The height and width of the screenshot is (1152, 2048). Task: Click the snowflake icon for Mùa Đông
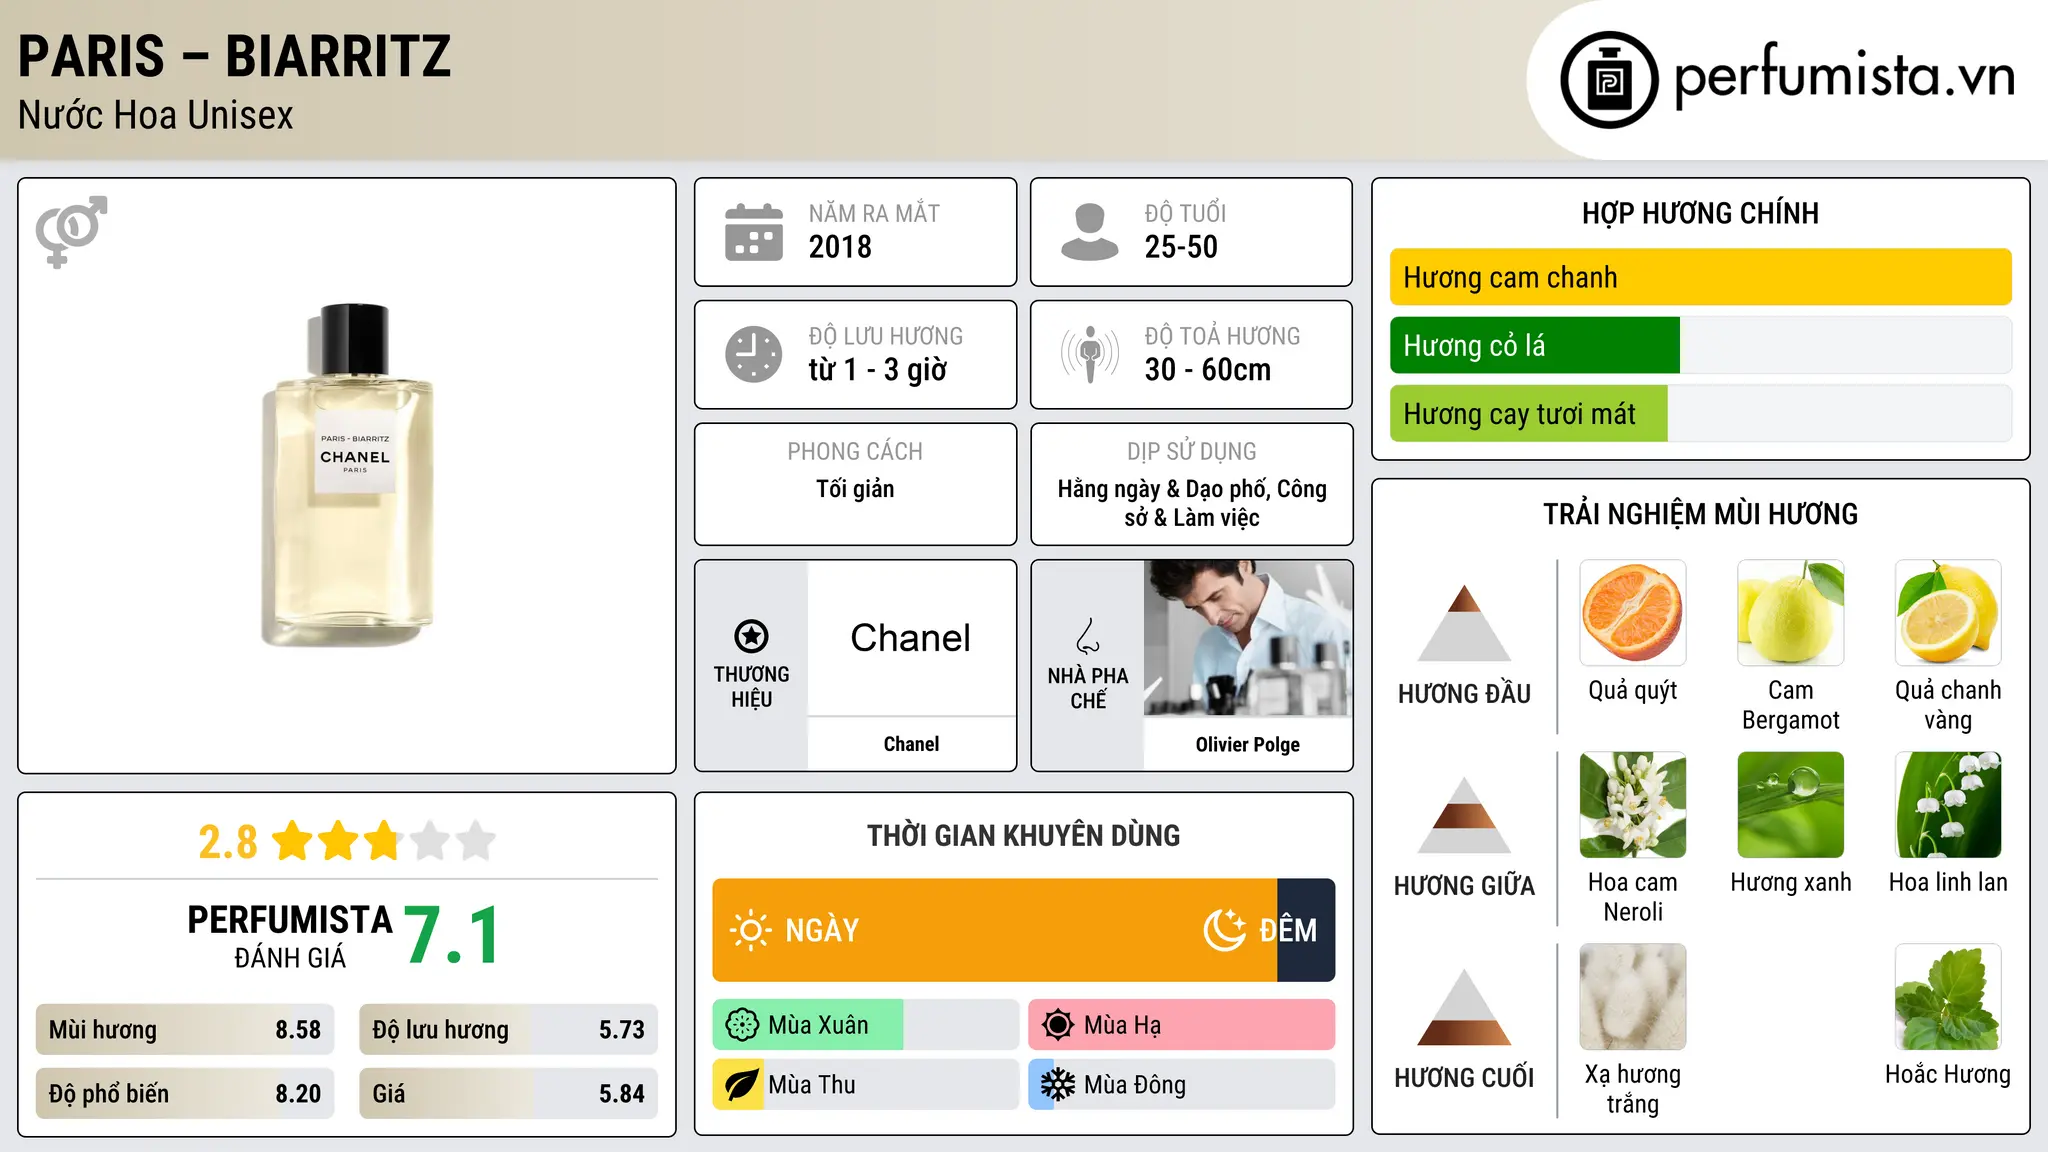tap(1058, 1085)
